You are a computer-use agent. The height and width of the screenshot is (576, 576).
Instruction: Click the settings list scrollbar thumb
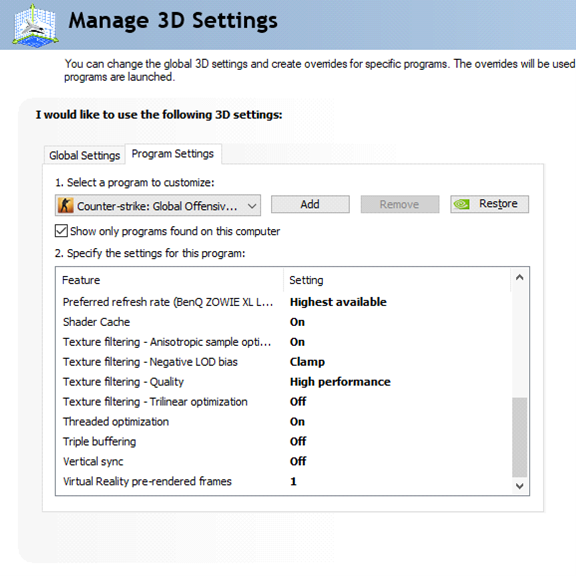click(x=519, y=437)
